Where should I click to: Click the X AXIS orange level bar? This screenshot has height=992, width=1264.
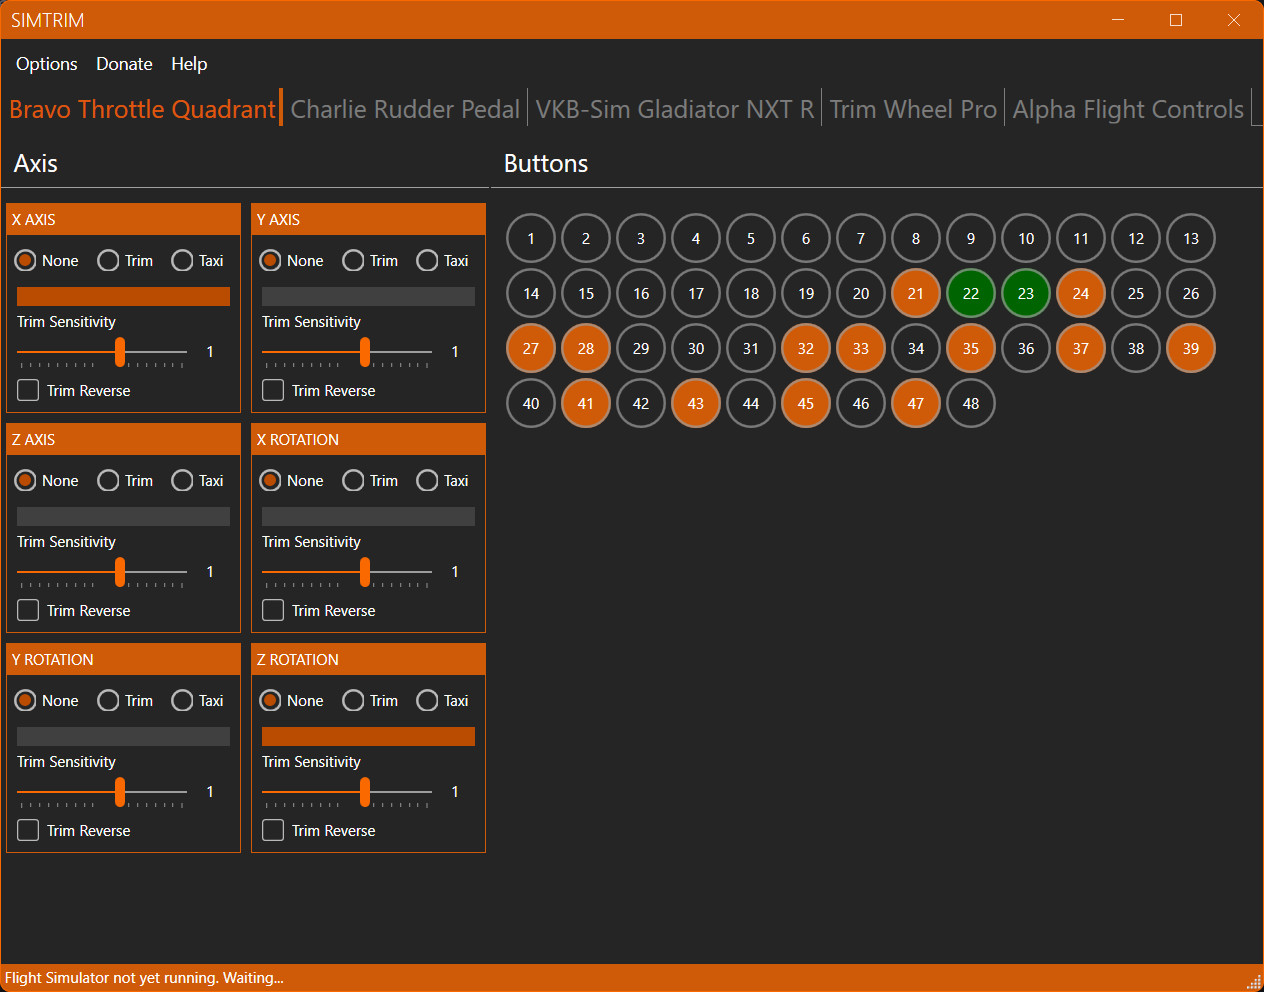coord(123,296)
